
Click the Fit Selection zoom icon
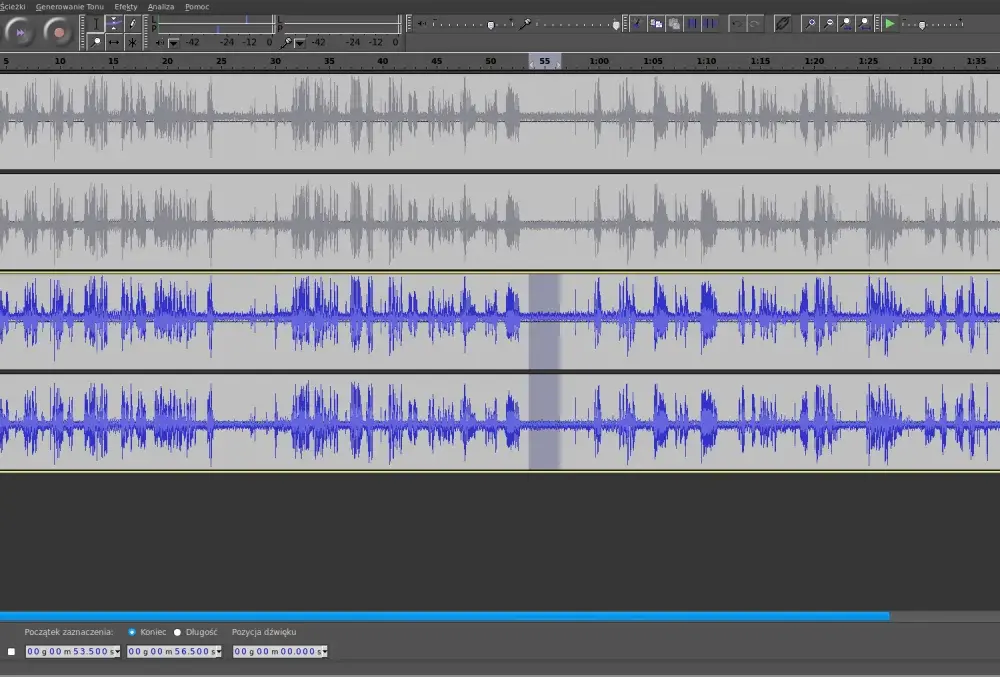[x=846, y=24]
